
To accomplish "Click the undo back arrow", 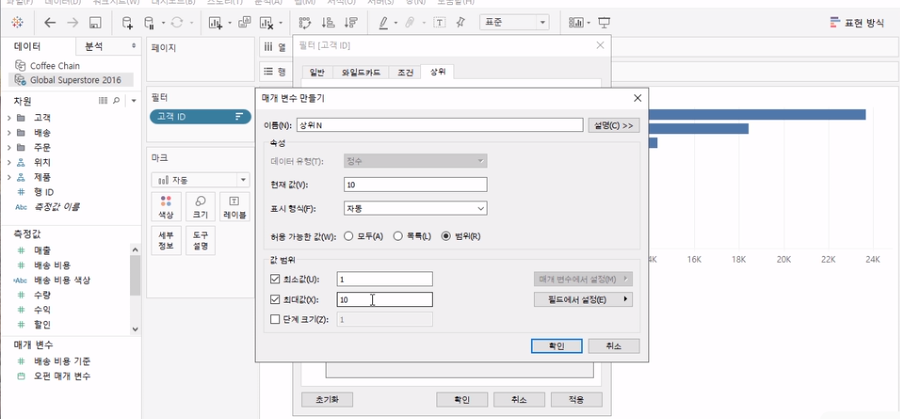I will click(51, 22).
